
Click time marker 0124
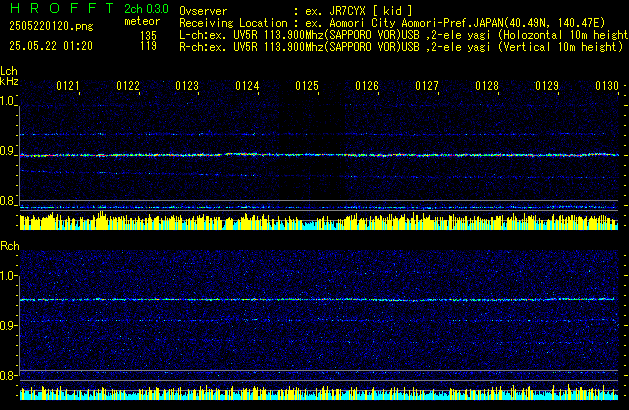click(248, 86)
